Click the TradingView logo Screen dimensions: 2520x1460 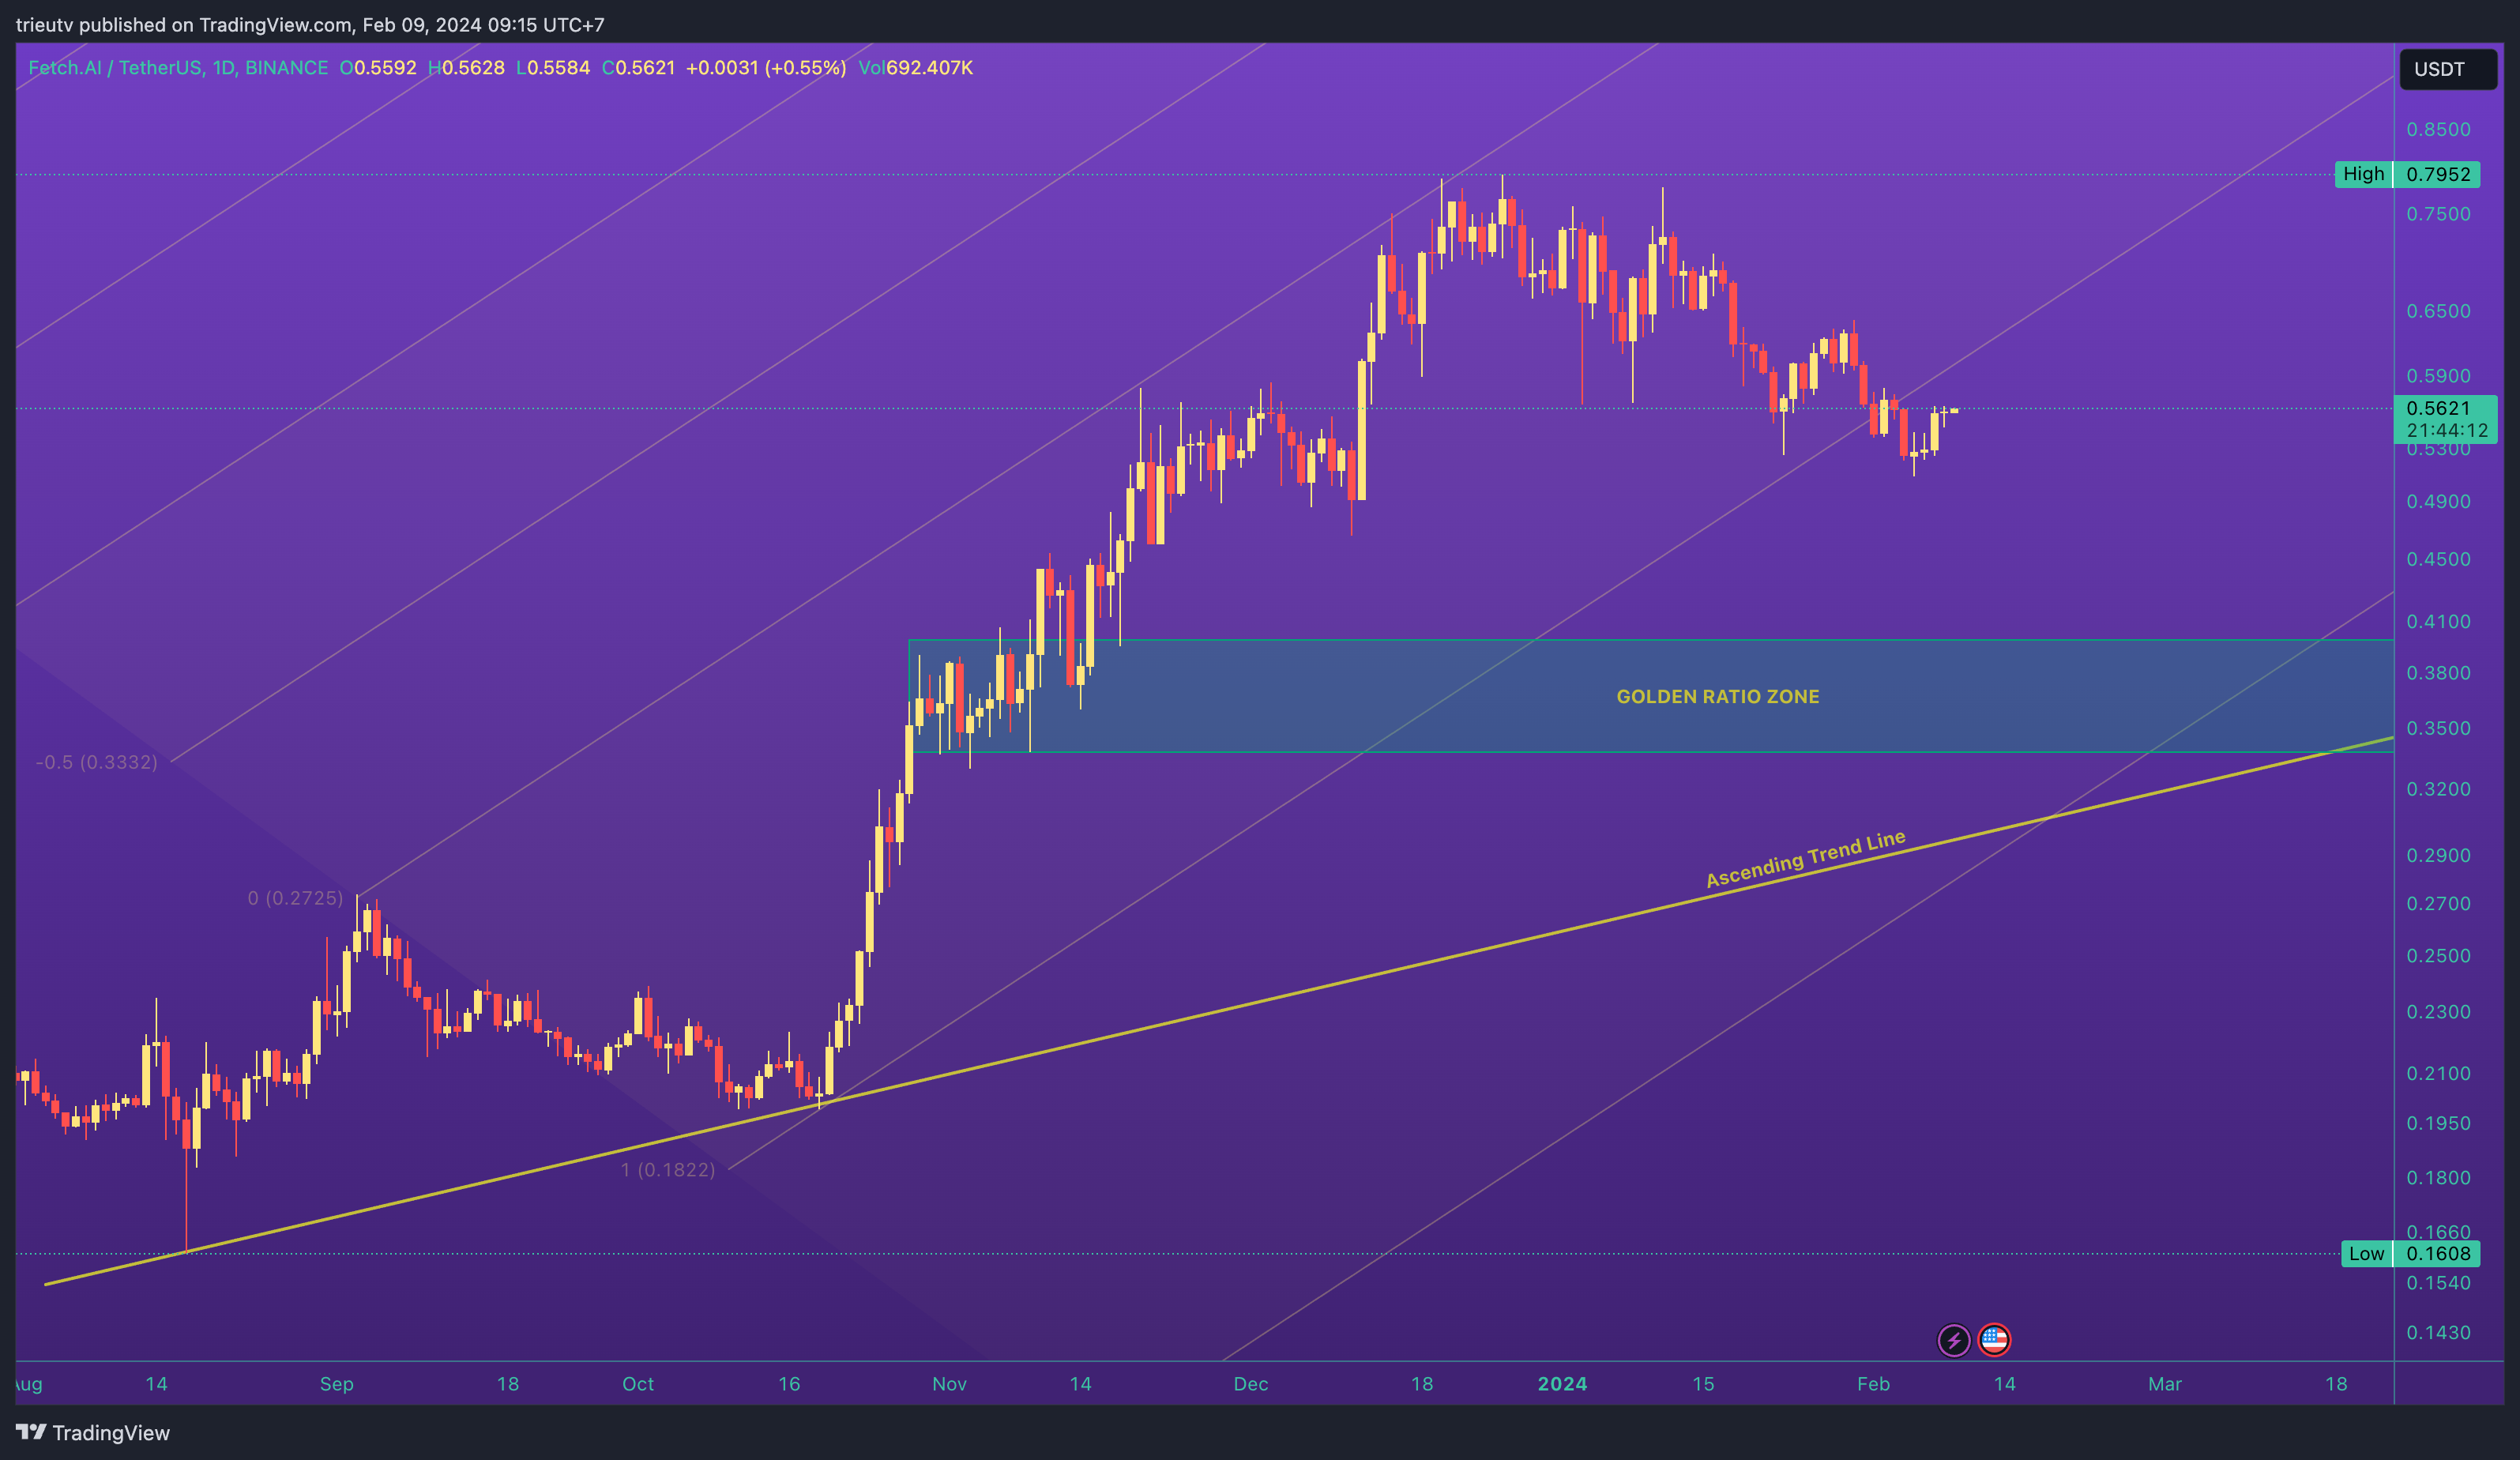tap(93, 1433)
